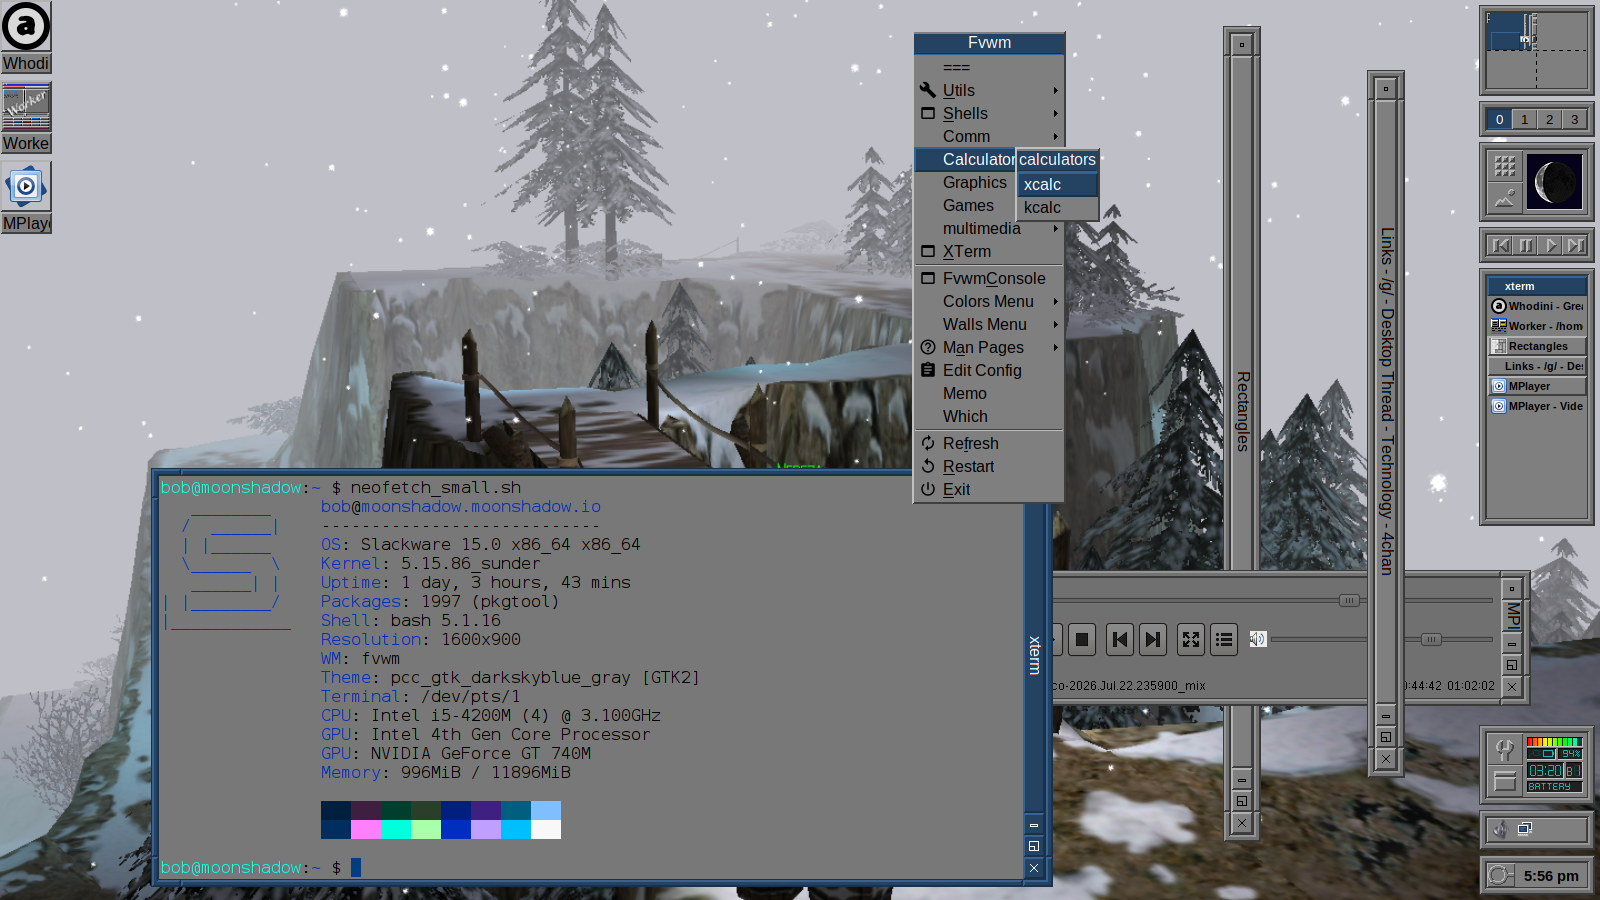Click the speaker tray icon
This screenshot has width=1600, height=900.
1499,829
